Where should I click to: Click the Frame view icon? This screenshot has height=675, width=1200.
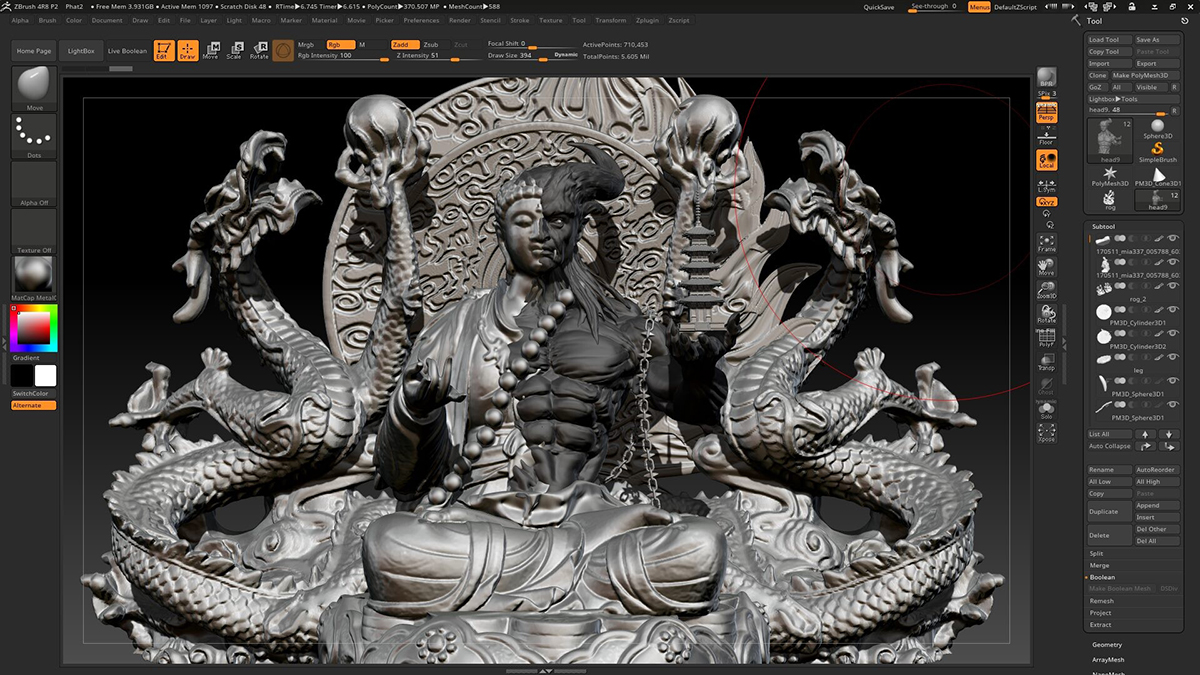click(x=1046, y=243)
